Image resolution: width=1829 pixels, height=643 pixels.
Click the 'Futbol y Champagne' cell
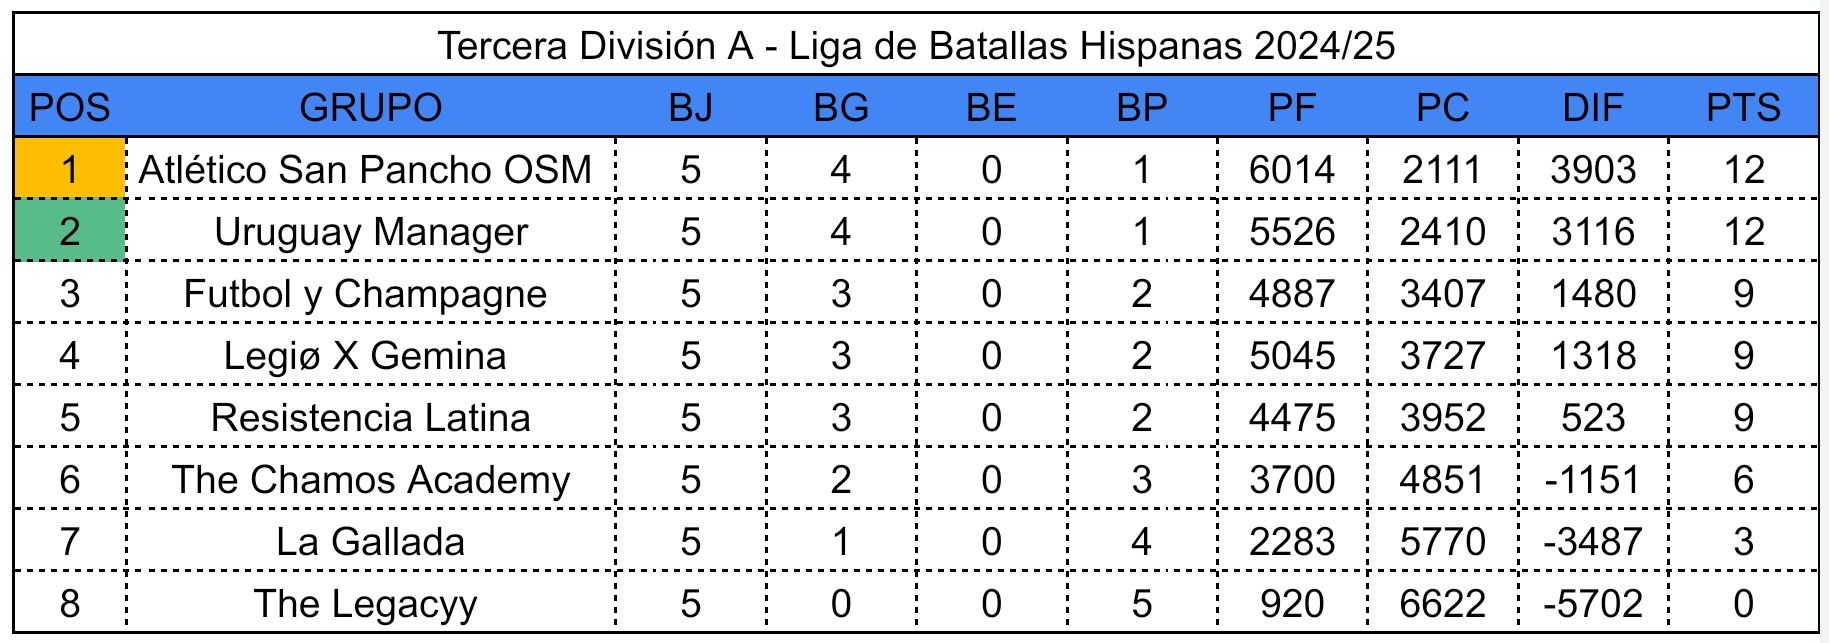pos(366,293)
